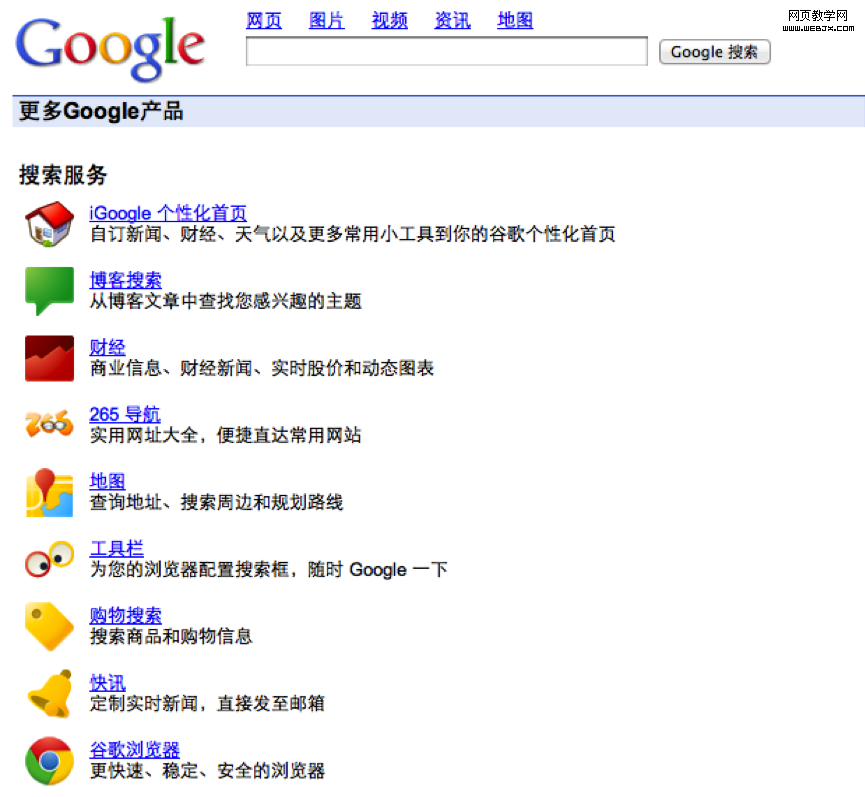Go to the 资讯 news tab
The image size is (865, 797).
(452, 20)
